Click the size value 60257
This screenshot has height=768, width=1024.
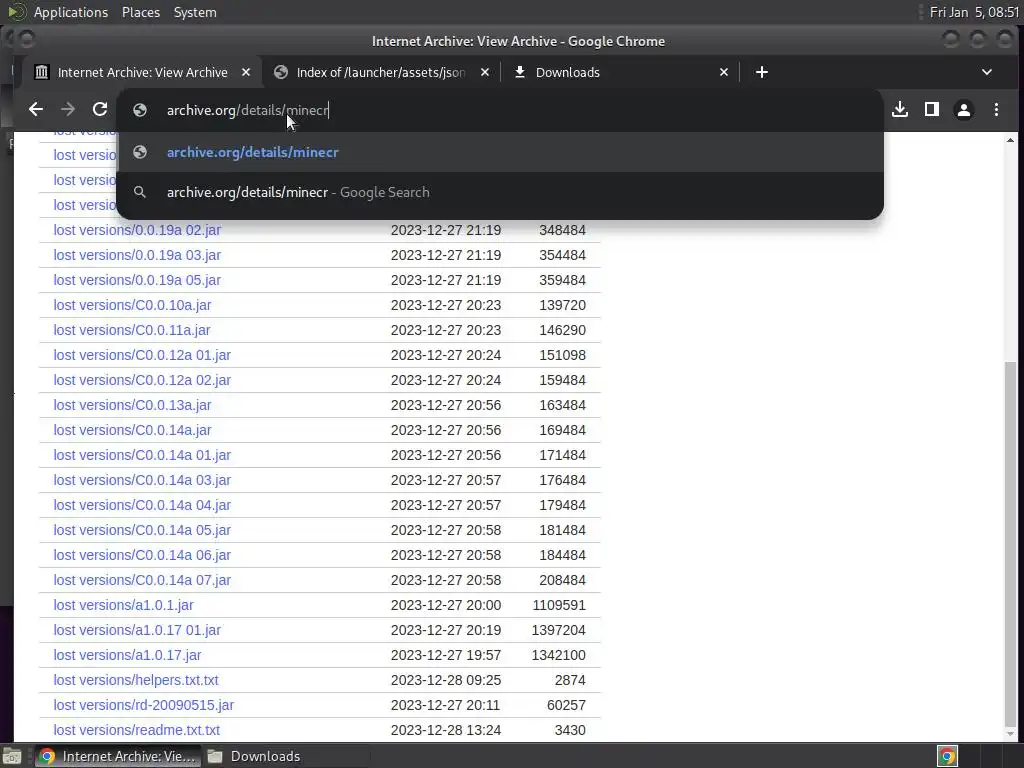(566, 705)
